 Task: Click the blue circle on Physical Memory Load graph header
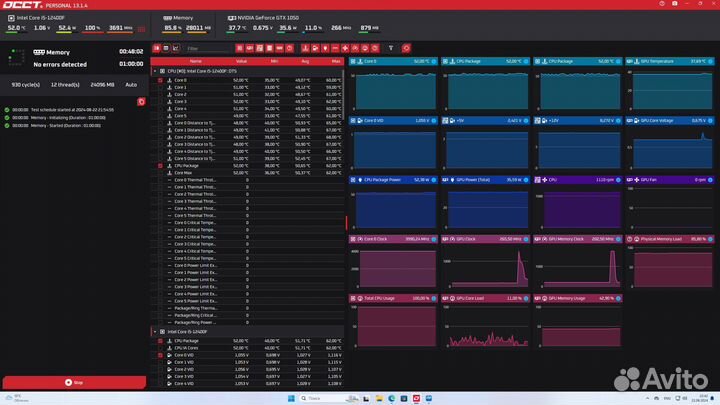coord(710,239)
